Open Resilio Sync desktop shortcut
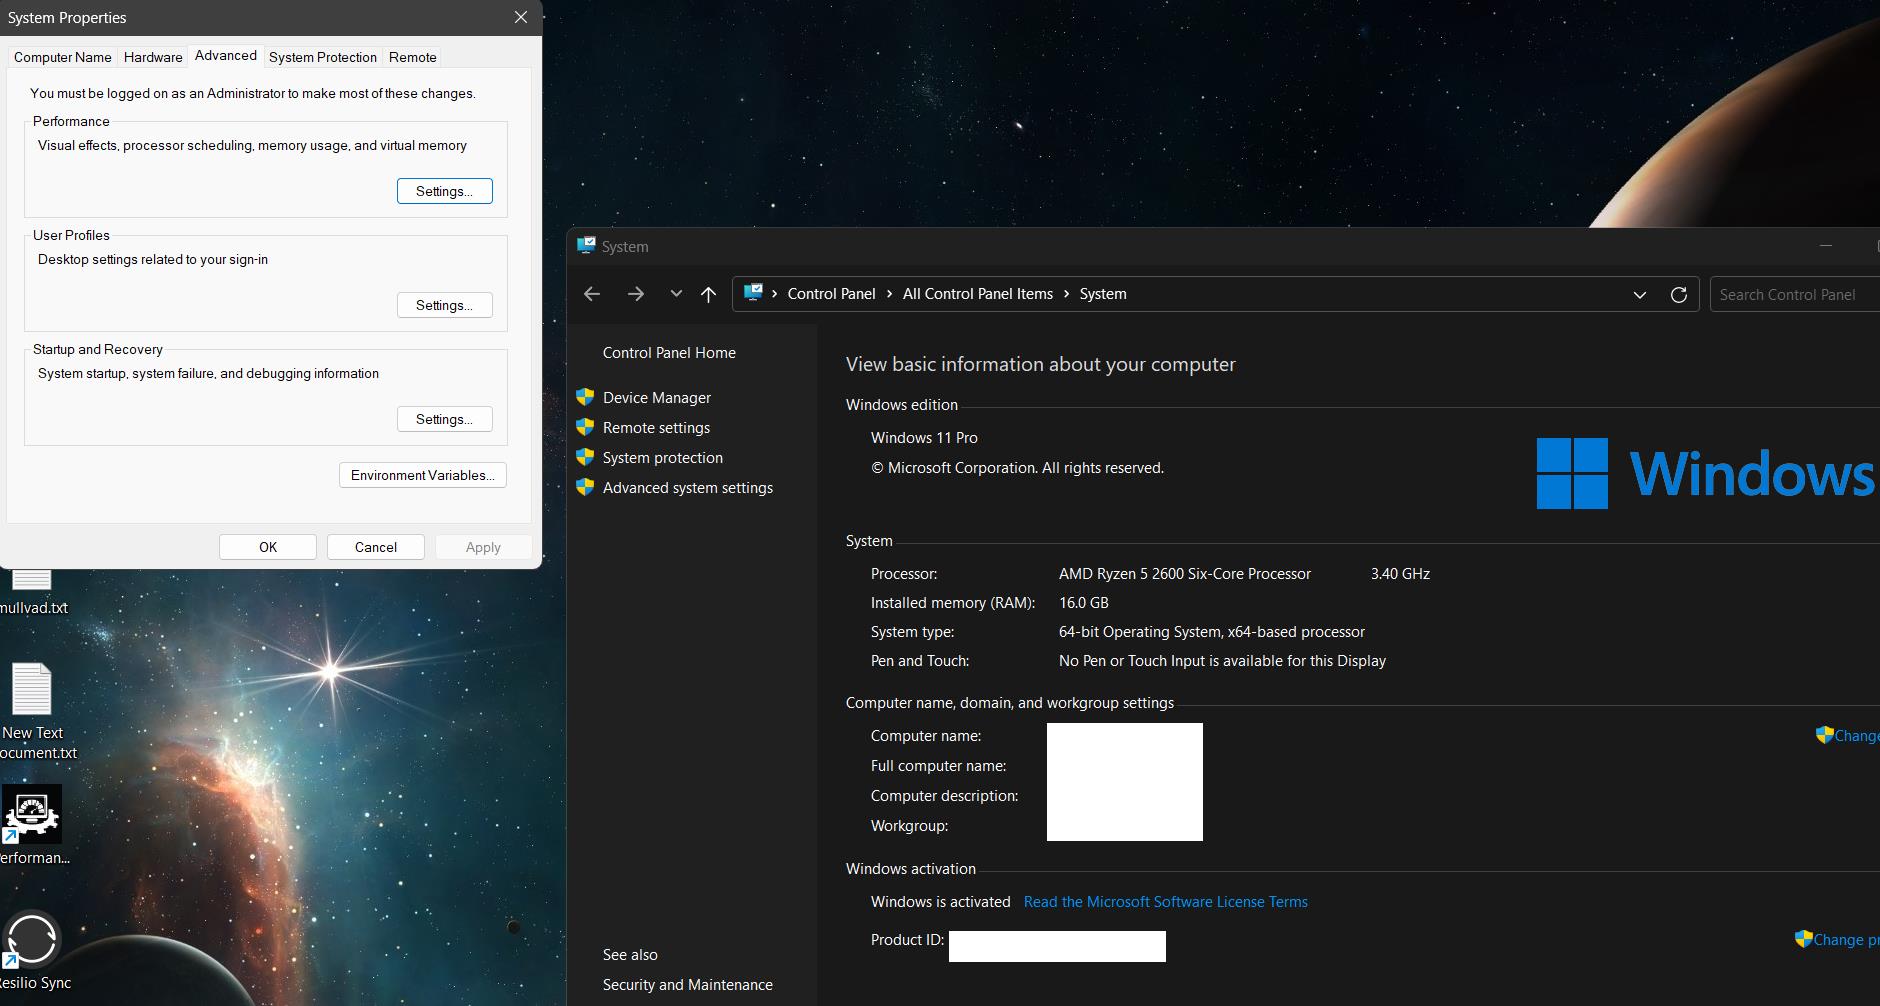The height and width of the screenshot is (1006, 1880). click(33, 951)
